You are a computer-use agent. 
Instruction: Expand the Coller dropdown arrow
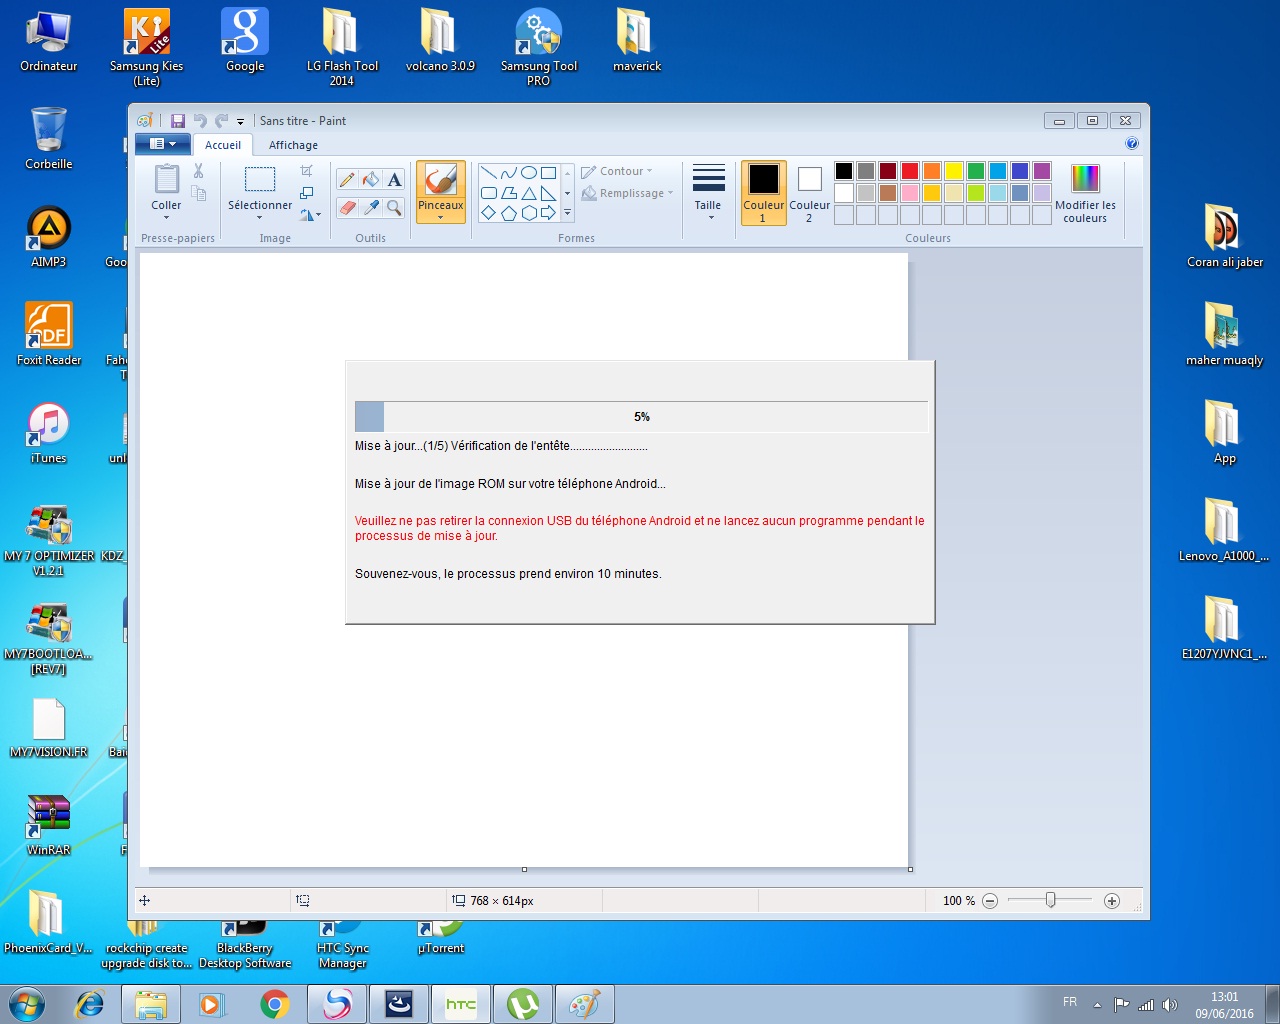[x=167, y=218]
